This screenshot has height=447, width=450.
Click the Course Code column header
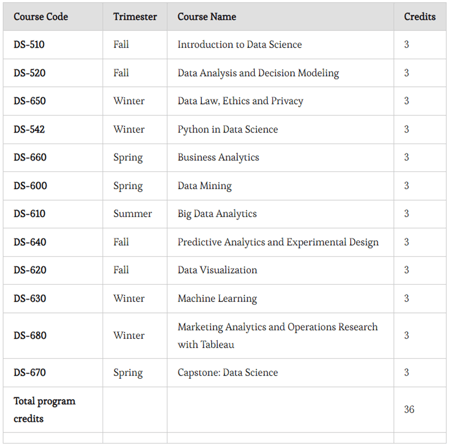(41, 17)
